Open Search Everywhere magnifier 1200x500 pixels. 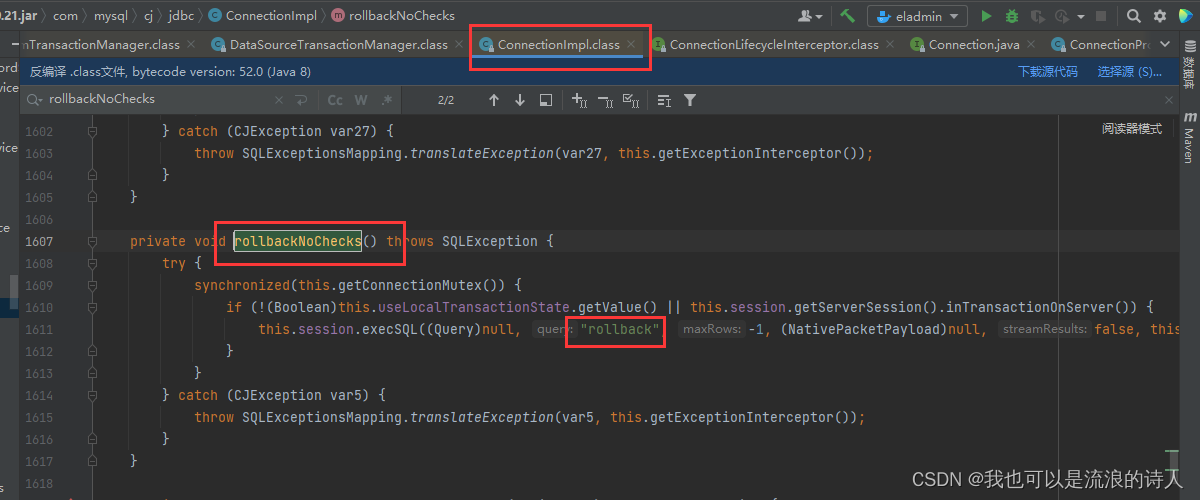point(1134,16)
